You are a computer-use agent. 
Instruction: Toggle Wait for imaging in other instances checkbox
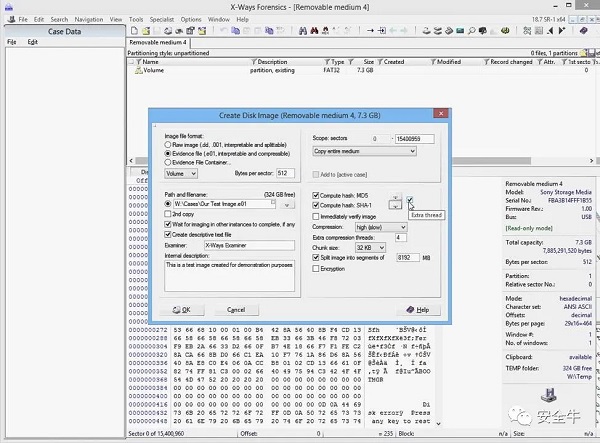coord(168,224)
